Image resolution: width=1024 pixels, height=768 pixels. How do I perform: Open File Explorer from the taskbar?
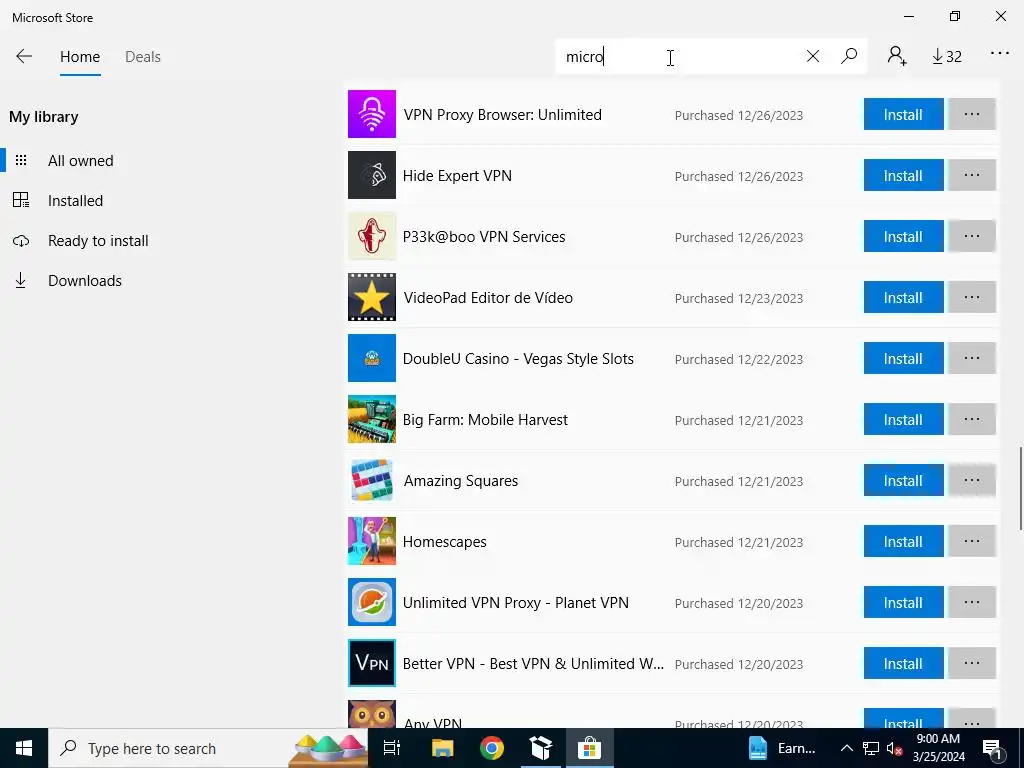[x=442, y=748]
